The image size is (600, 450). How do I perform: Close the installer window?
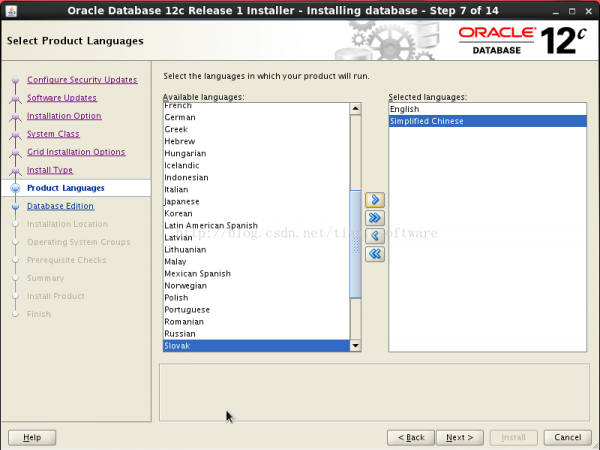click(589, 11)
